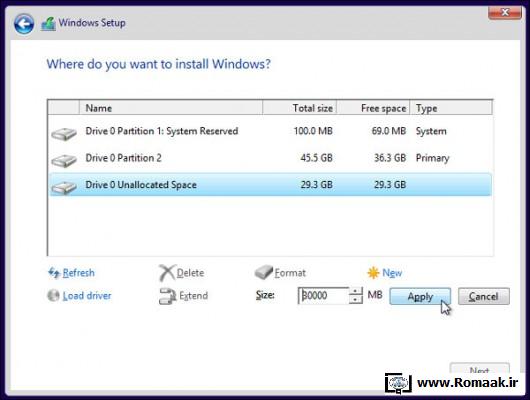Select Drive 0 Partition 1: System Reserved
This screenshot has height=400, width=530.
coord(270,131)
